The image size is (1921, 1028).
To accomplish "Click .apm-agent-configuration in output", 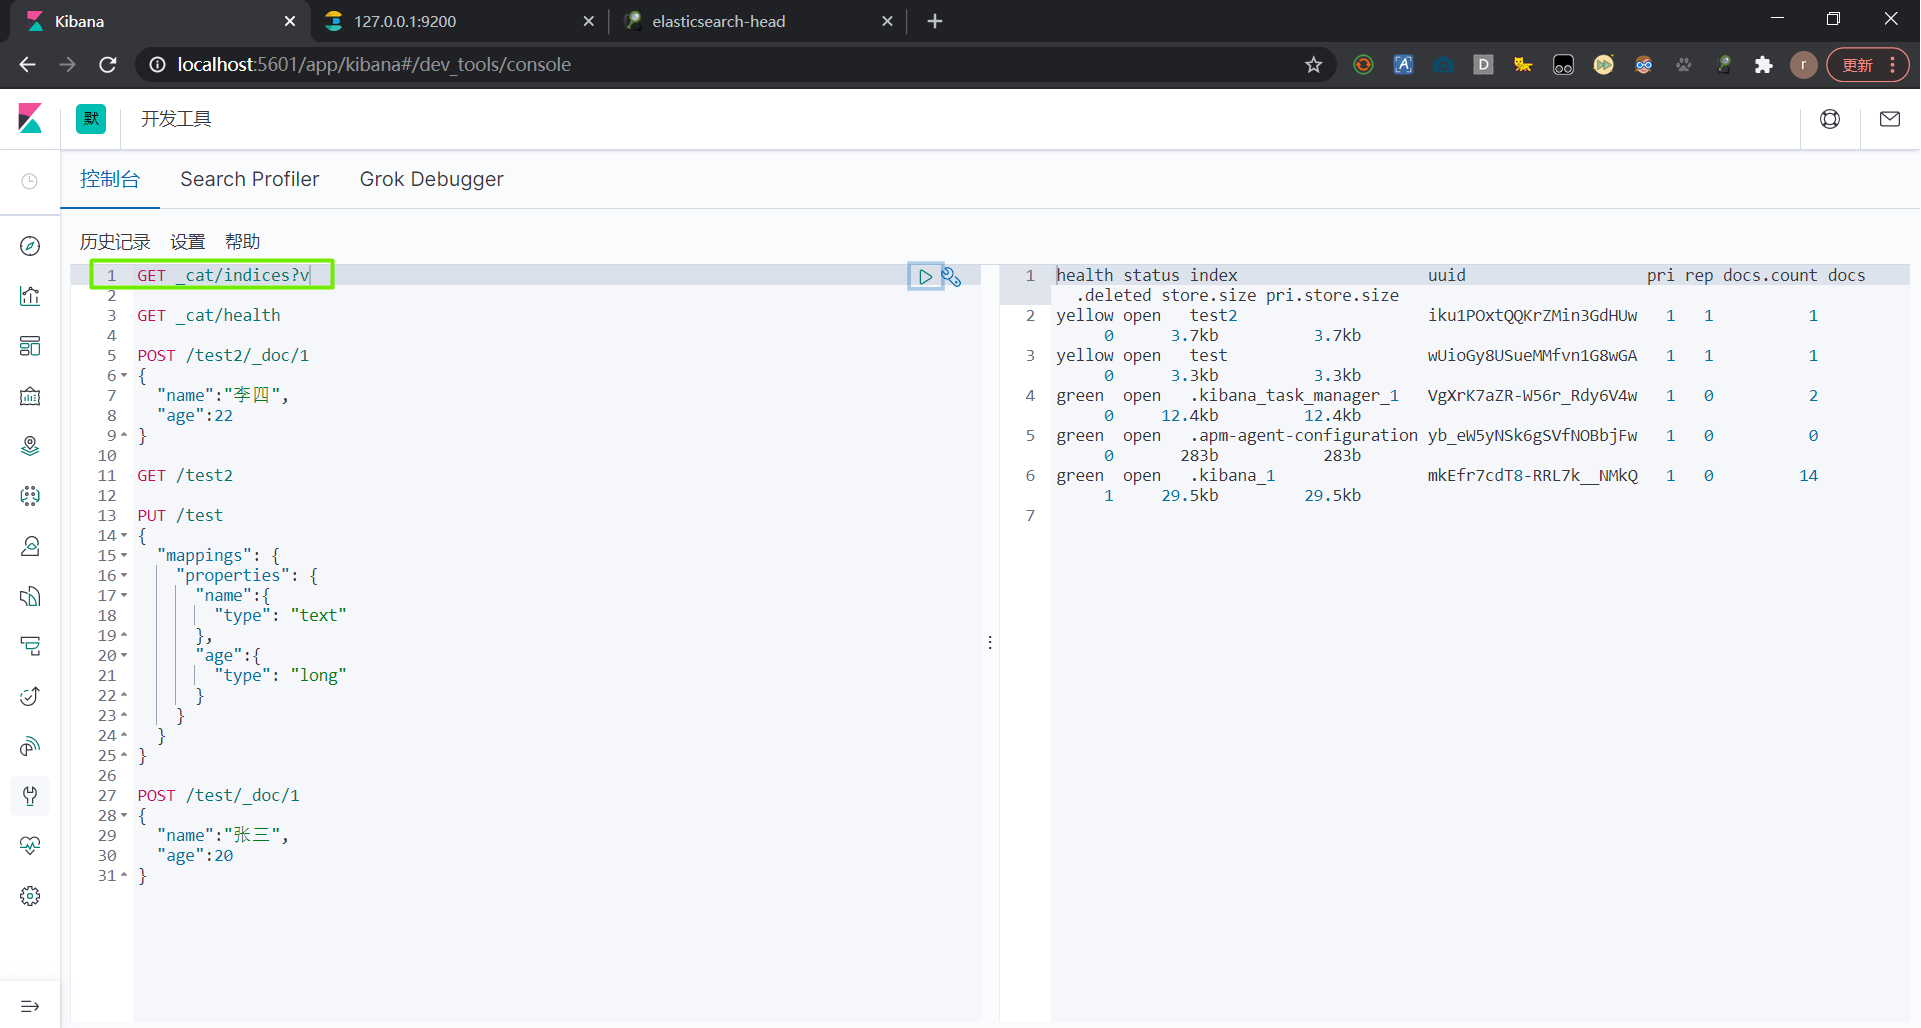I will (x=1304, y=436).
